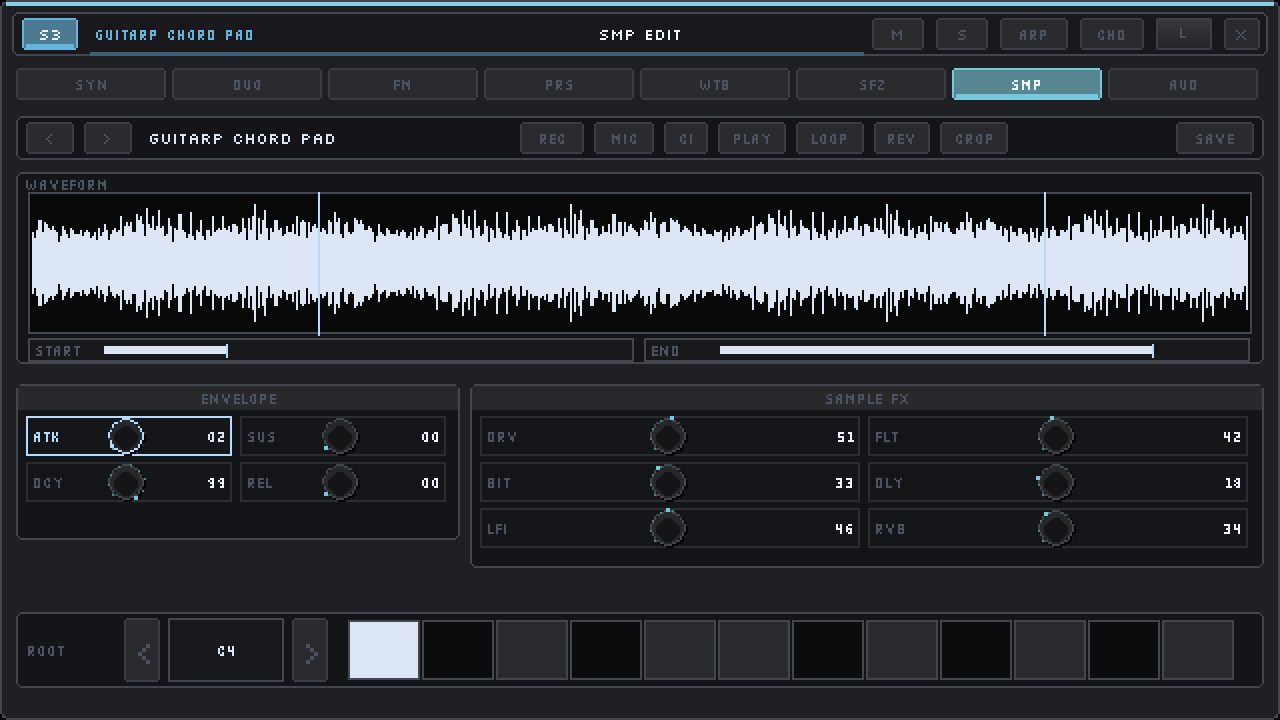Click the highlighted C root key pad
Viewport: 1280px width, 720px height.
click(x=384, y=650)
